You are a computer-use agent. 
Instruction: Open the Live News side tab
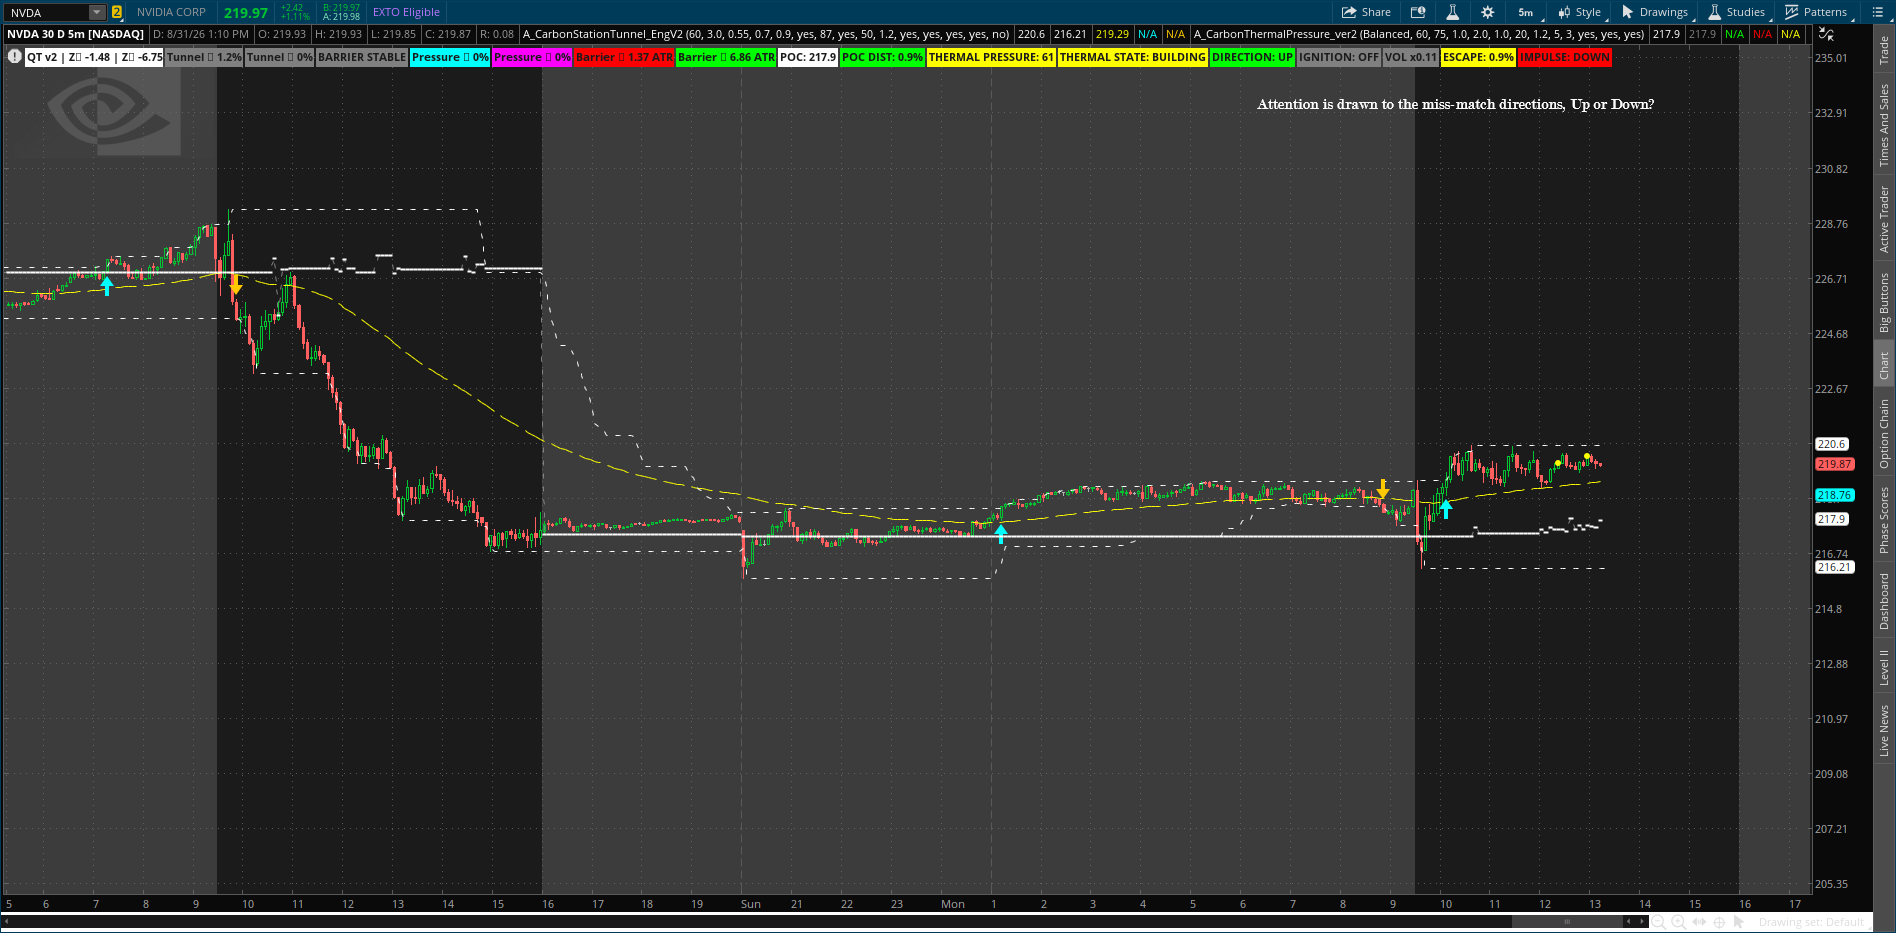tap(1884, 730)
